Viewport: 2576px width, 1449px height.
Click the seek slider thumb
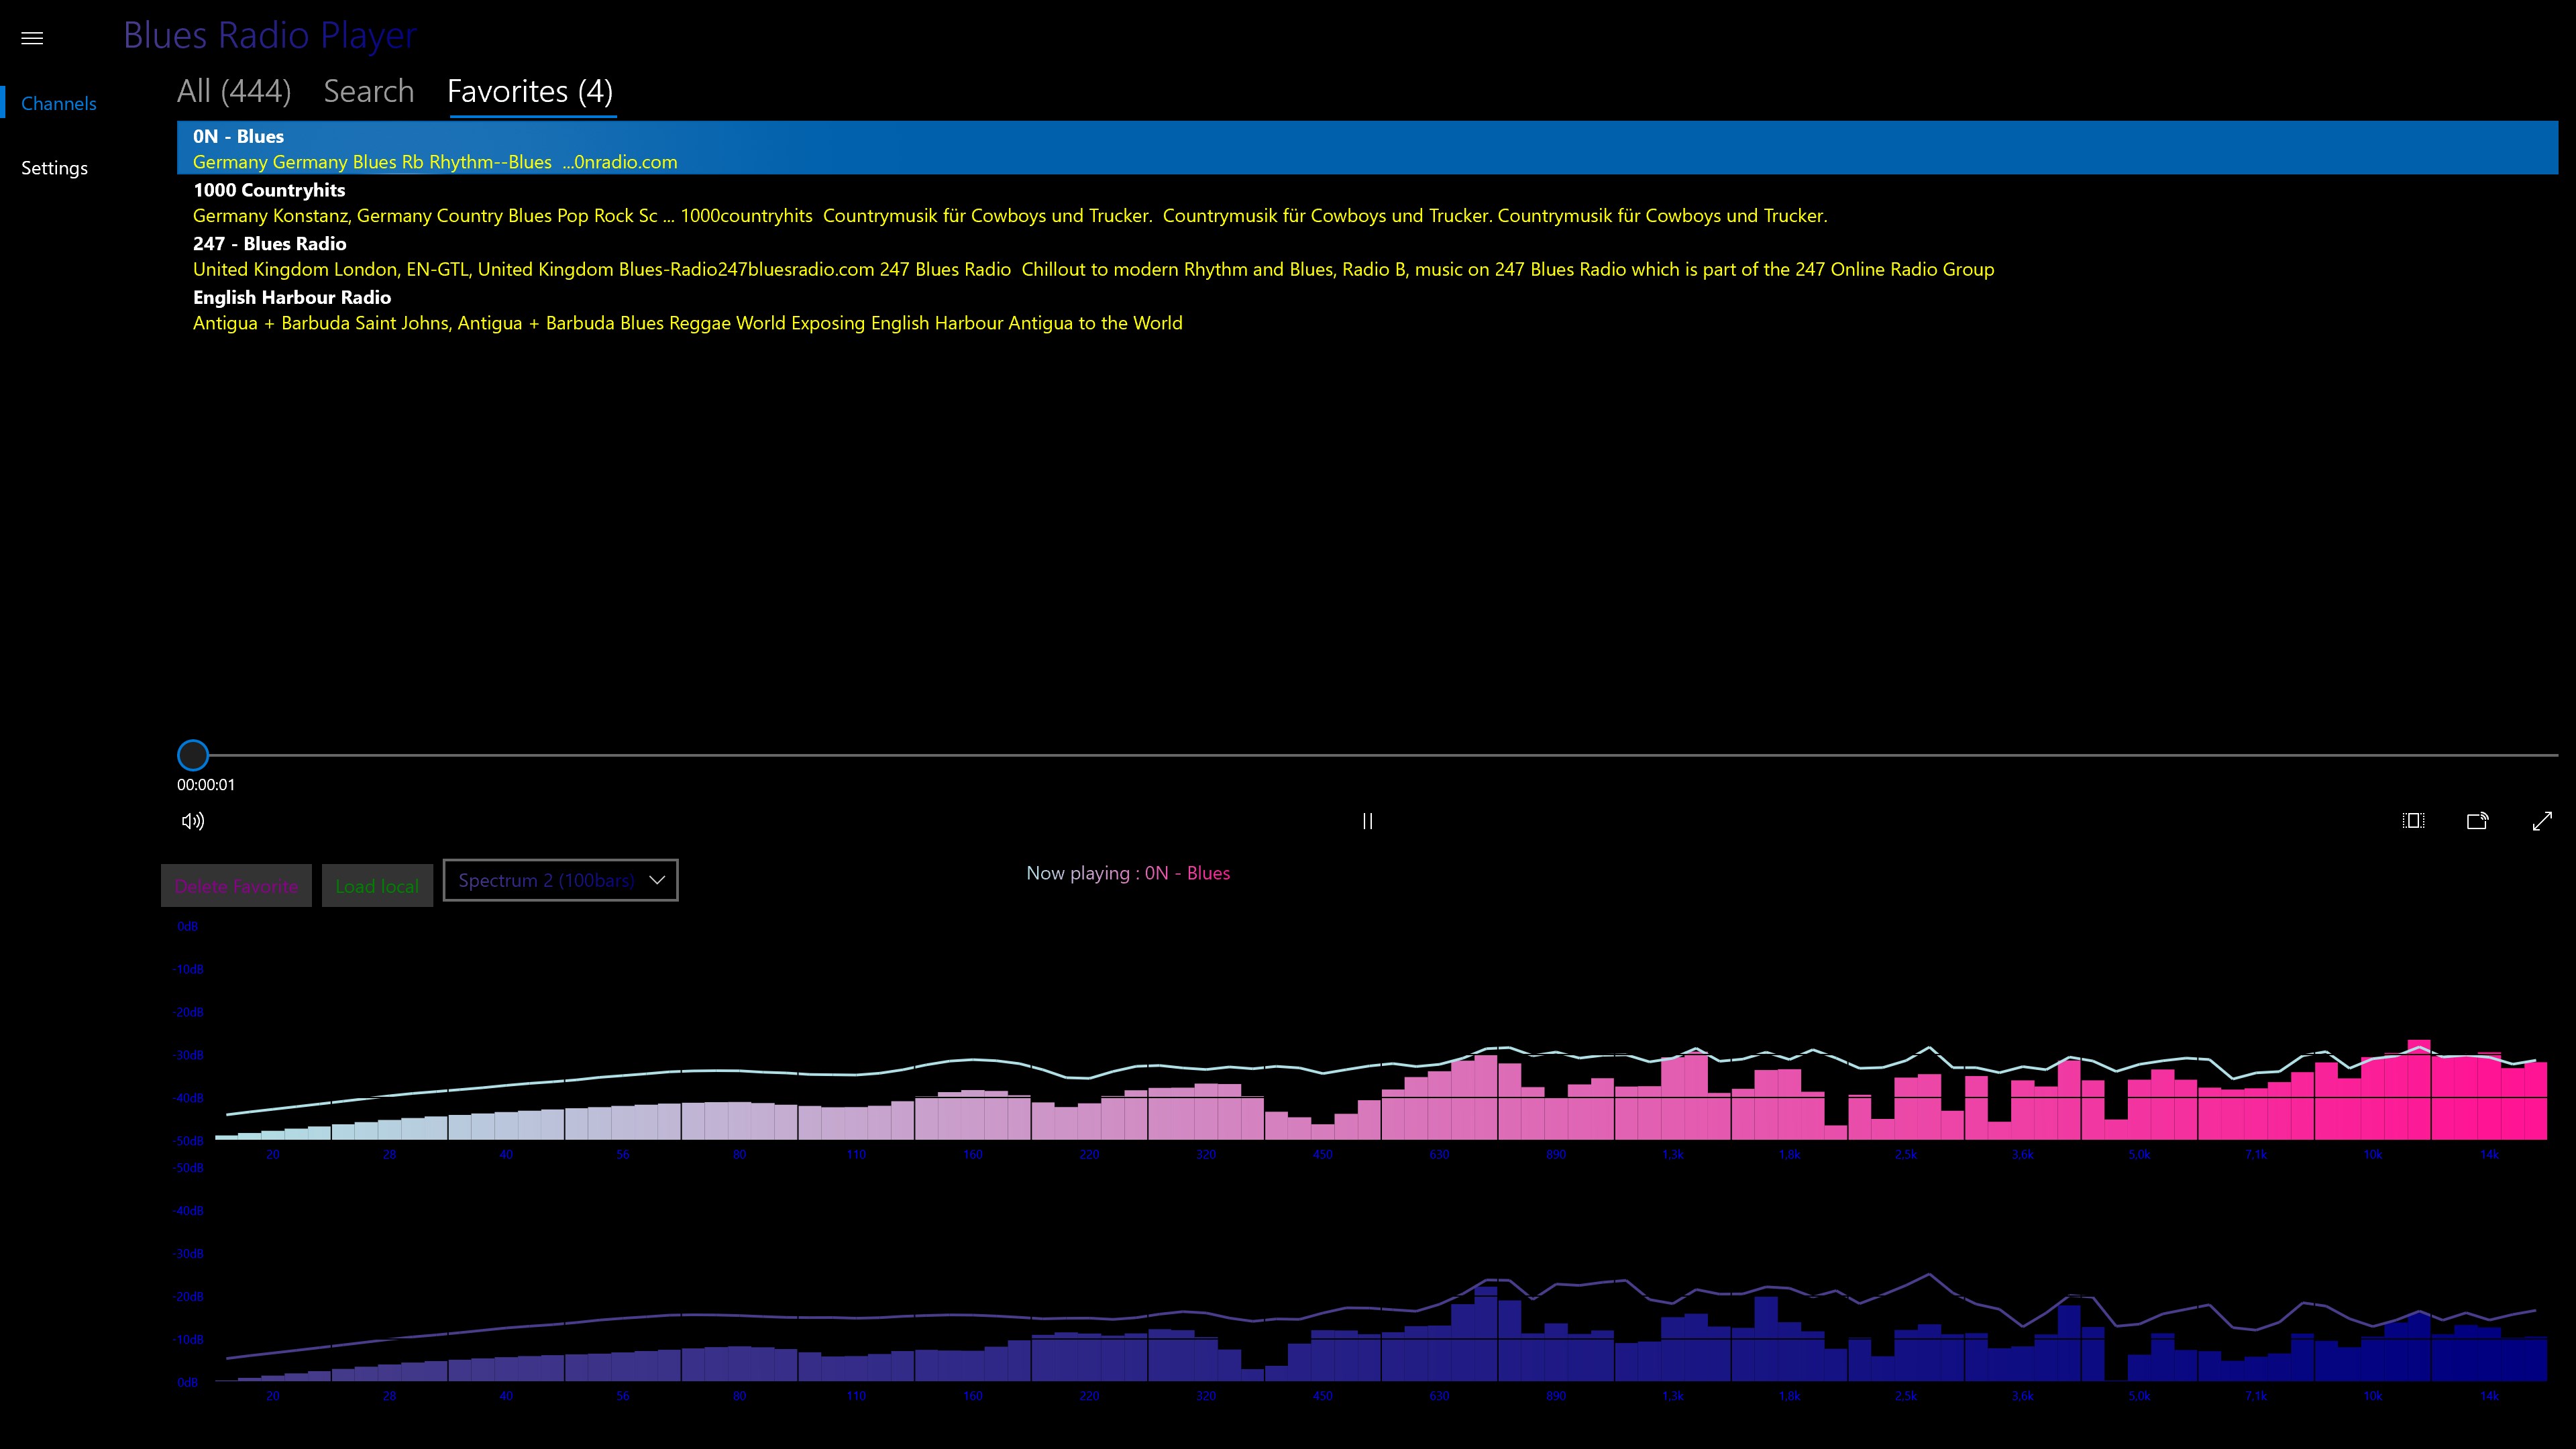click(x=193, y=755)
